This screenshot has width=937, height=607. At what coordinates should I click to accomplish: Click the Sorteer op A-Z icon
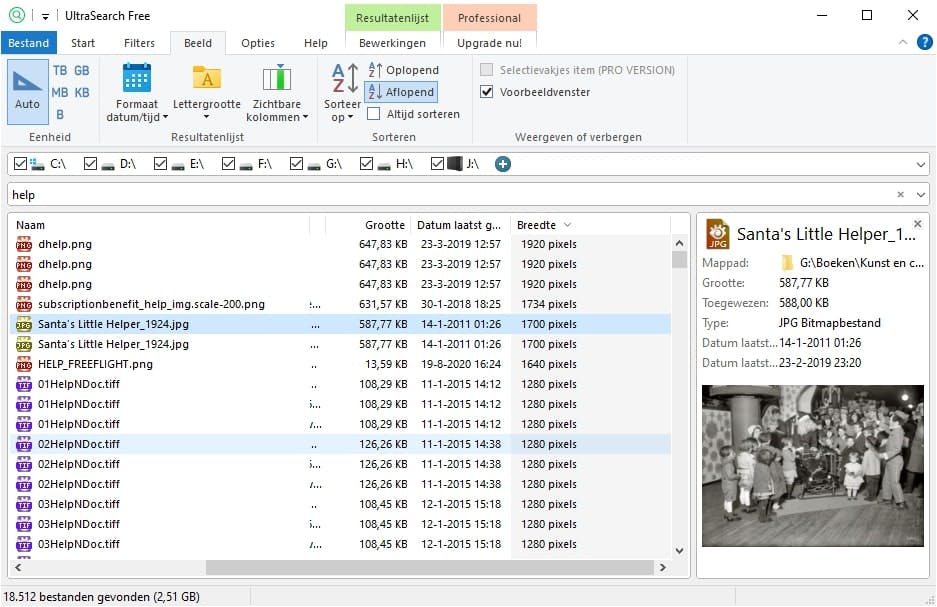[x=343, y=79]
